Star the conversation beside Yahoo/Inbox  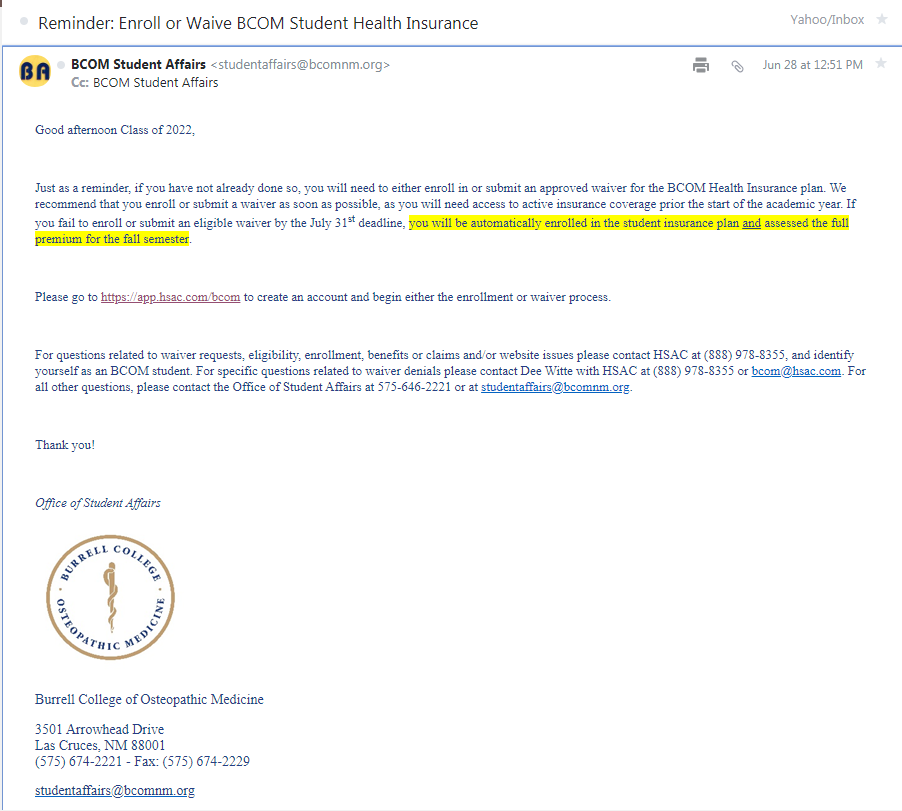click(x=882, y=20)
